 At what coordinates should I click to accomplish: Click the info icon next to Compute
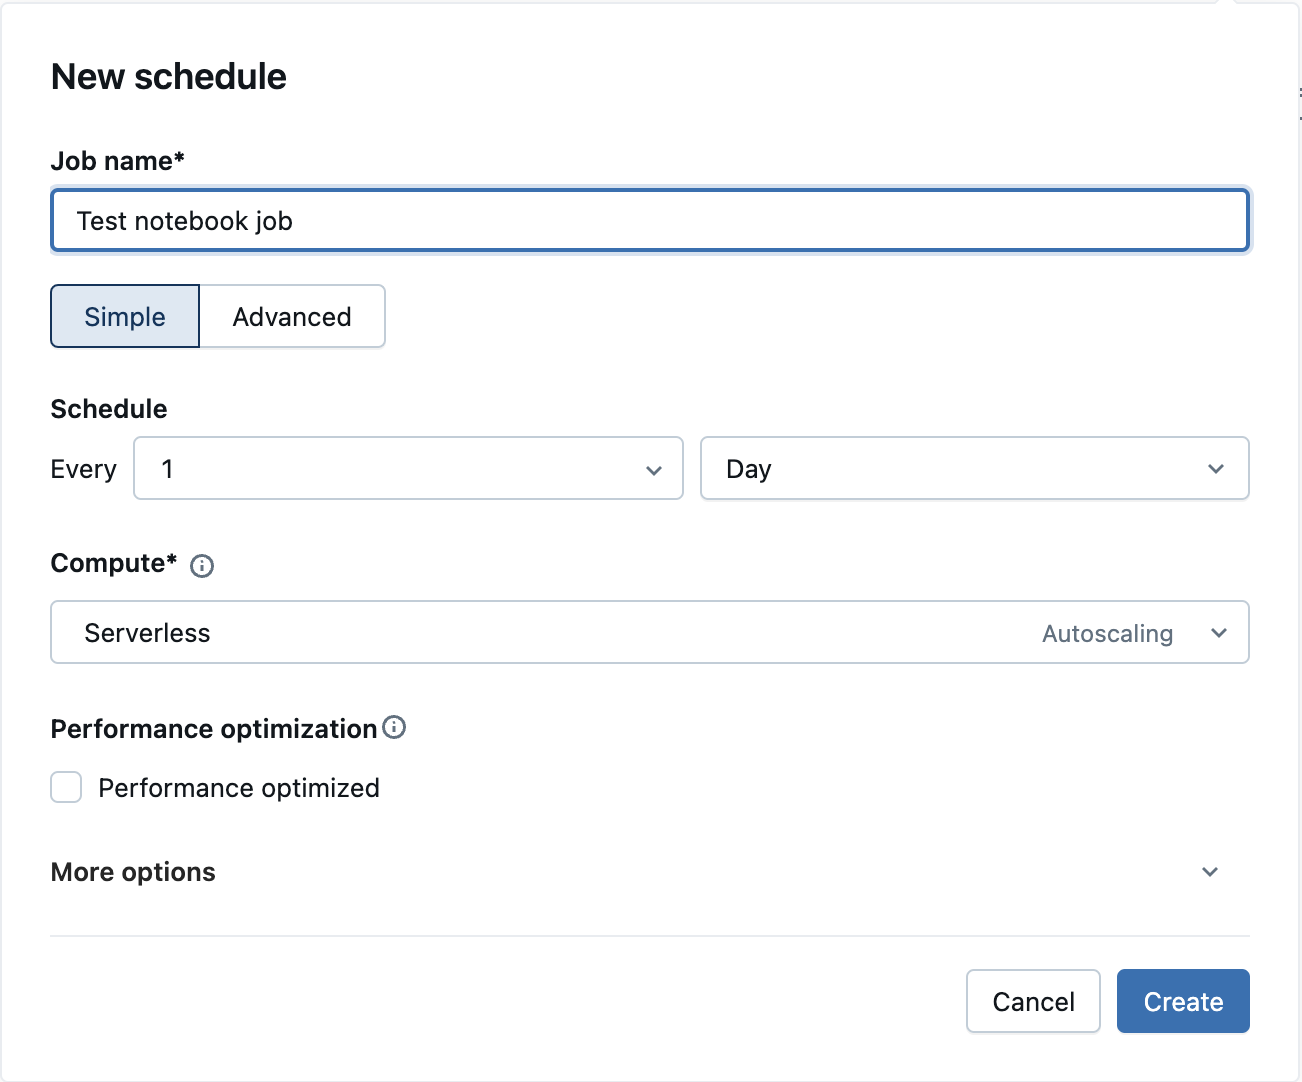pyautogui.click(x=202, y=566)
